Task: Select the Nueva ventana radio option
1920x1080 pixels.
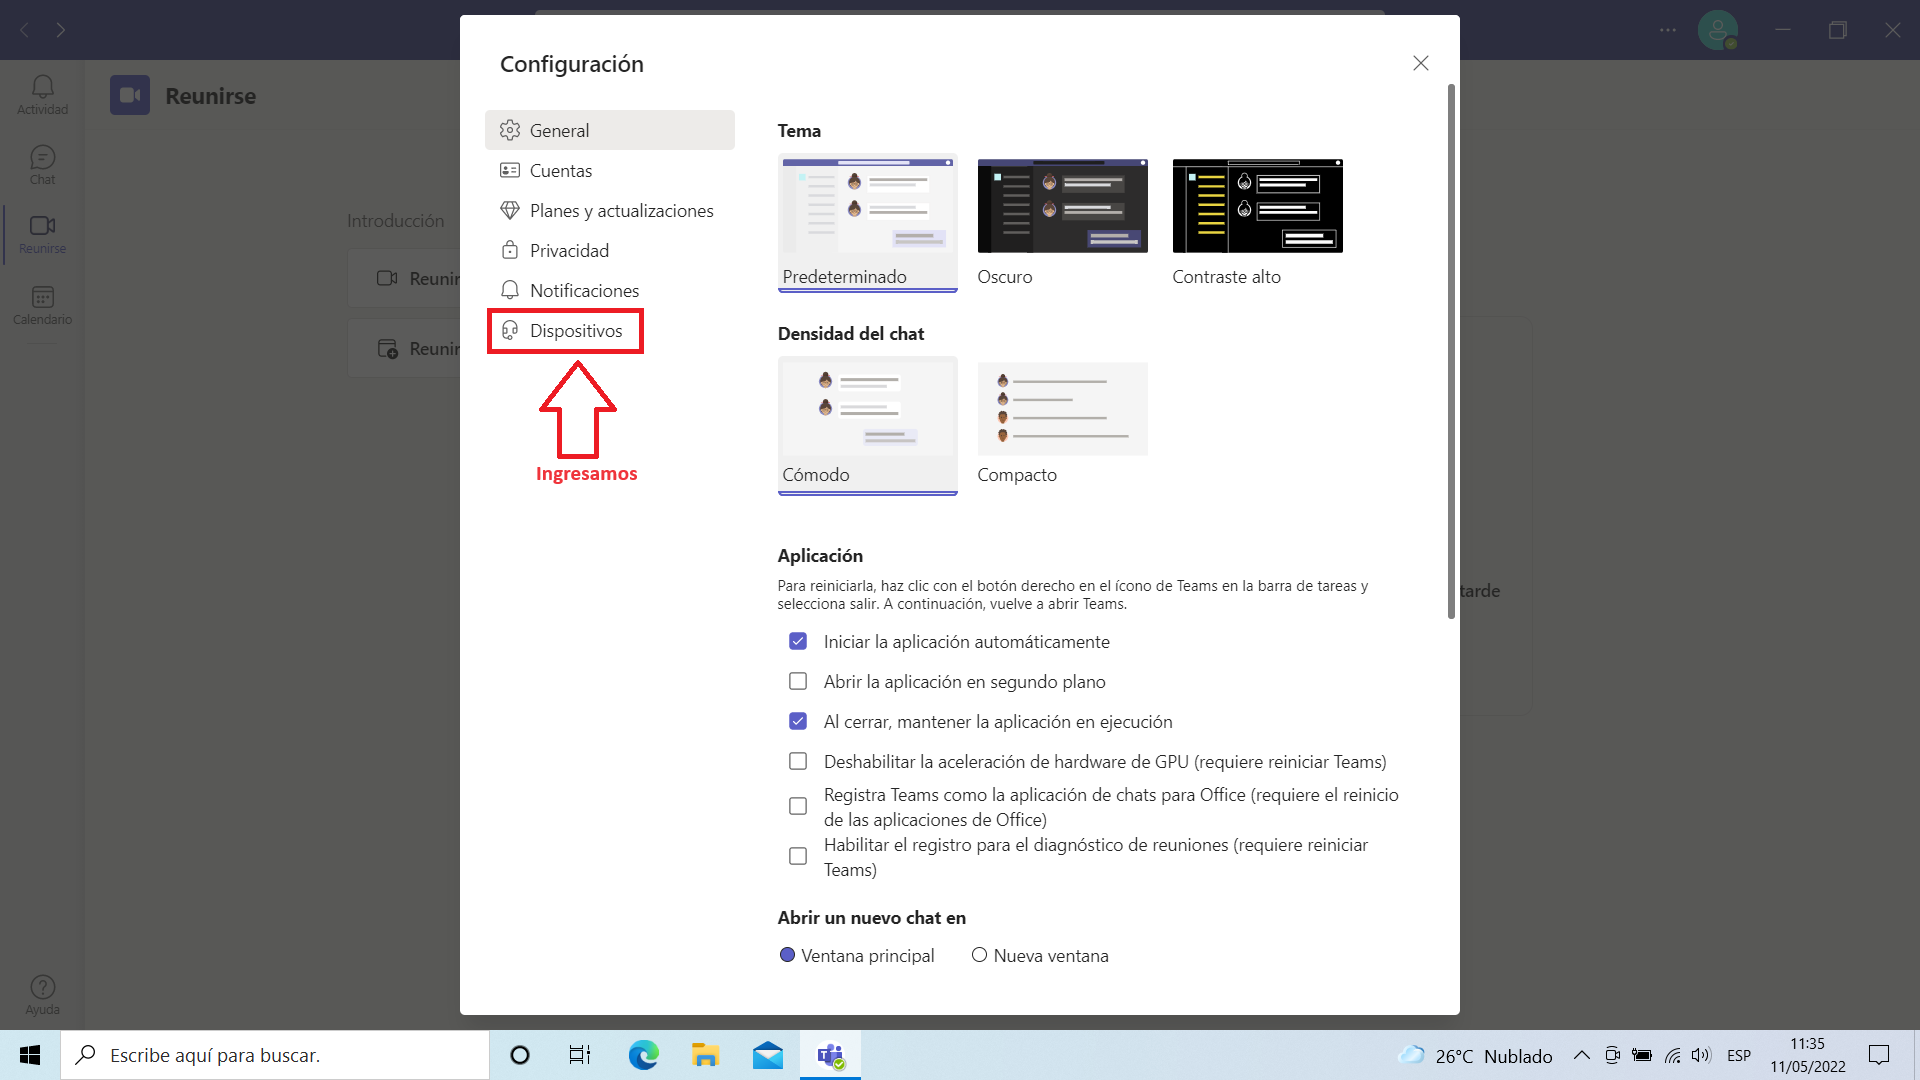Action: click(979, 955)
